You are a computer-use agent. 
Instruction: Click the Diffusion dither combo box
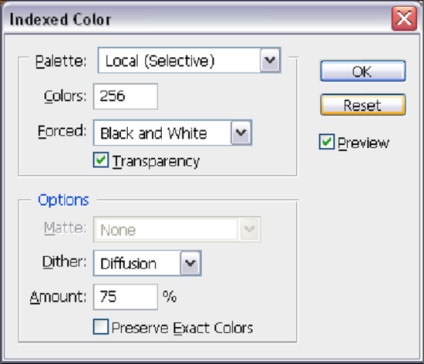pyautogui.click(x=147, y=263)
